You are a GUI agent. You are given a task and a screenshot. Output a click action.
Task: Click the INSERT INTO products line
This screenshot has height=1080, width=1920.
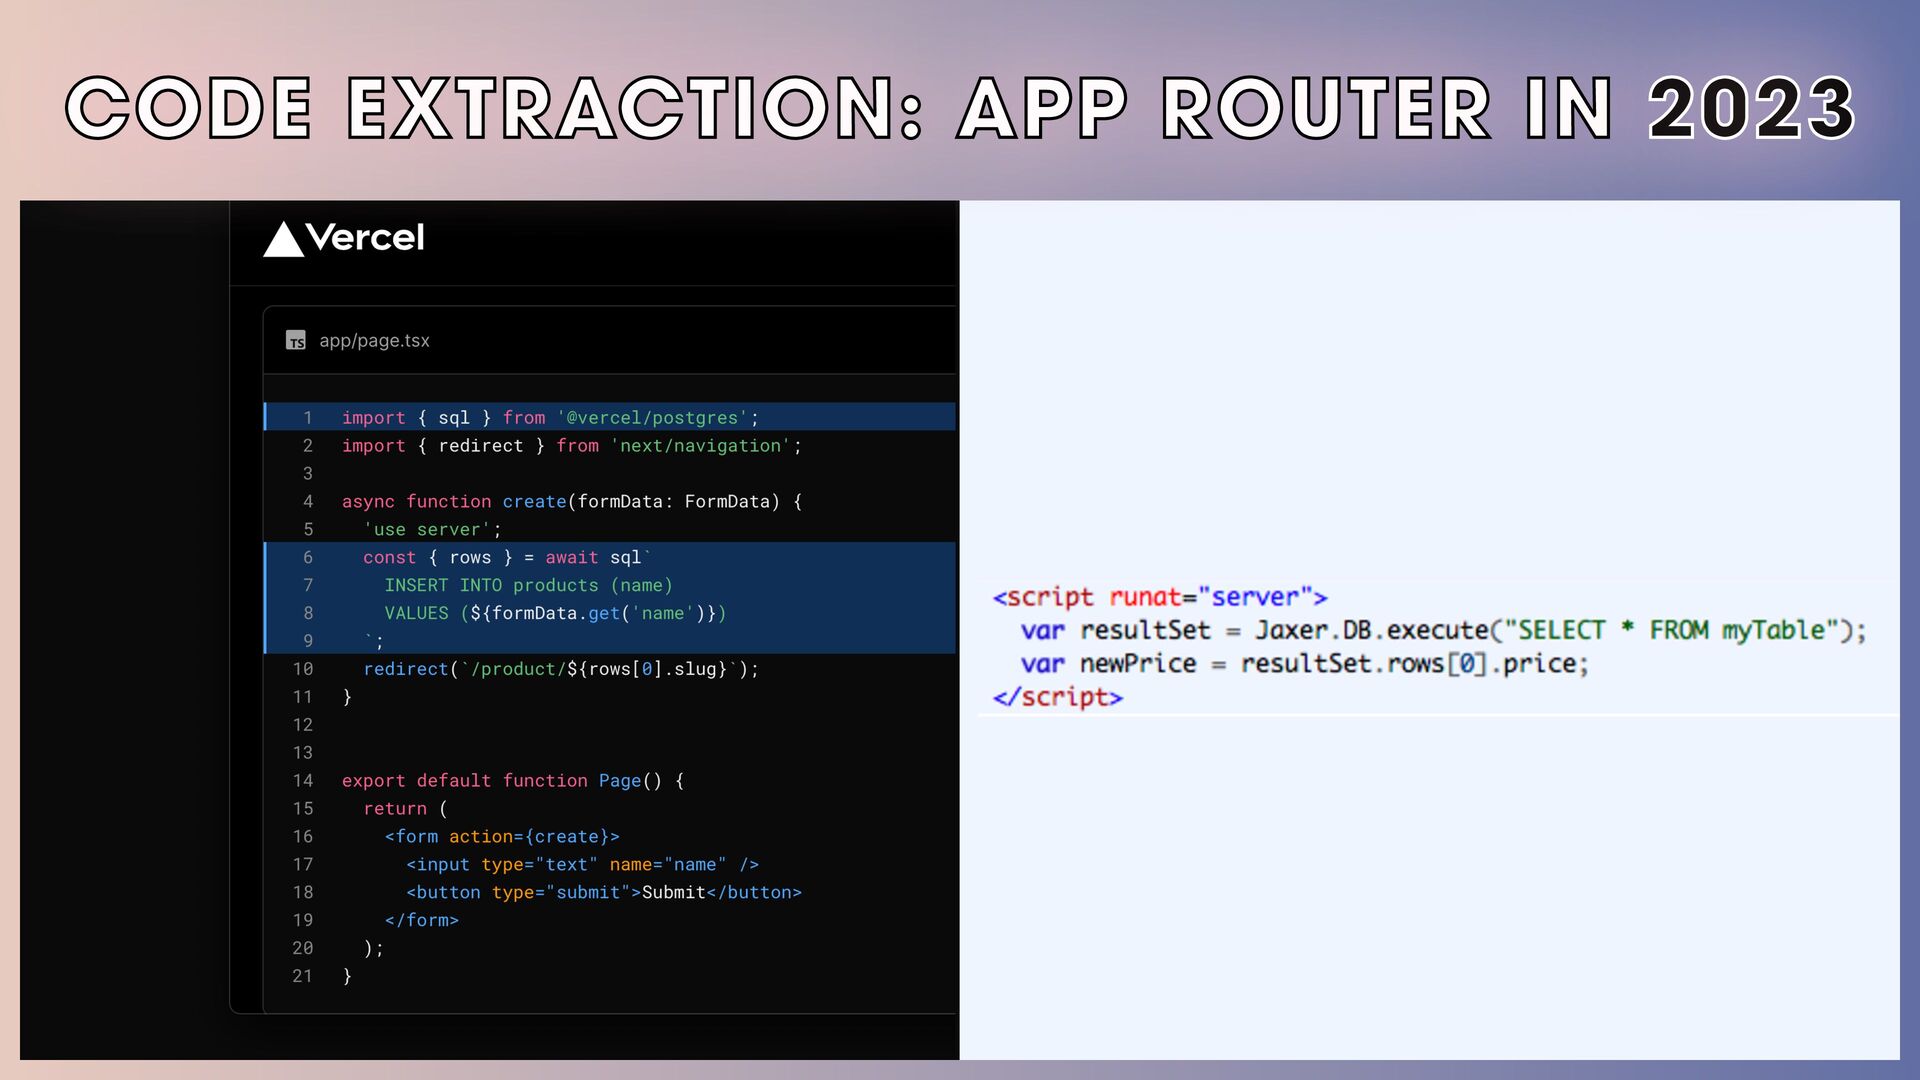[528, 586]
